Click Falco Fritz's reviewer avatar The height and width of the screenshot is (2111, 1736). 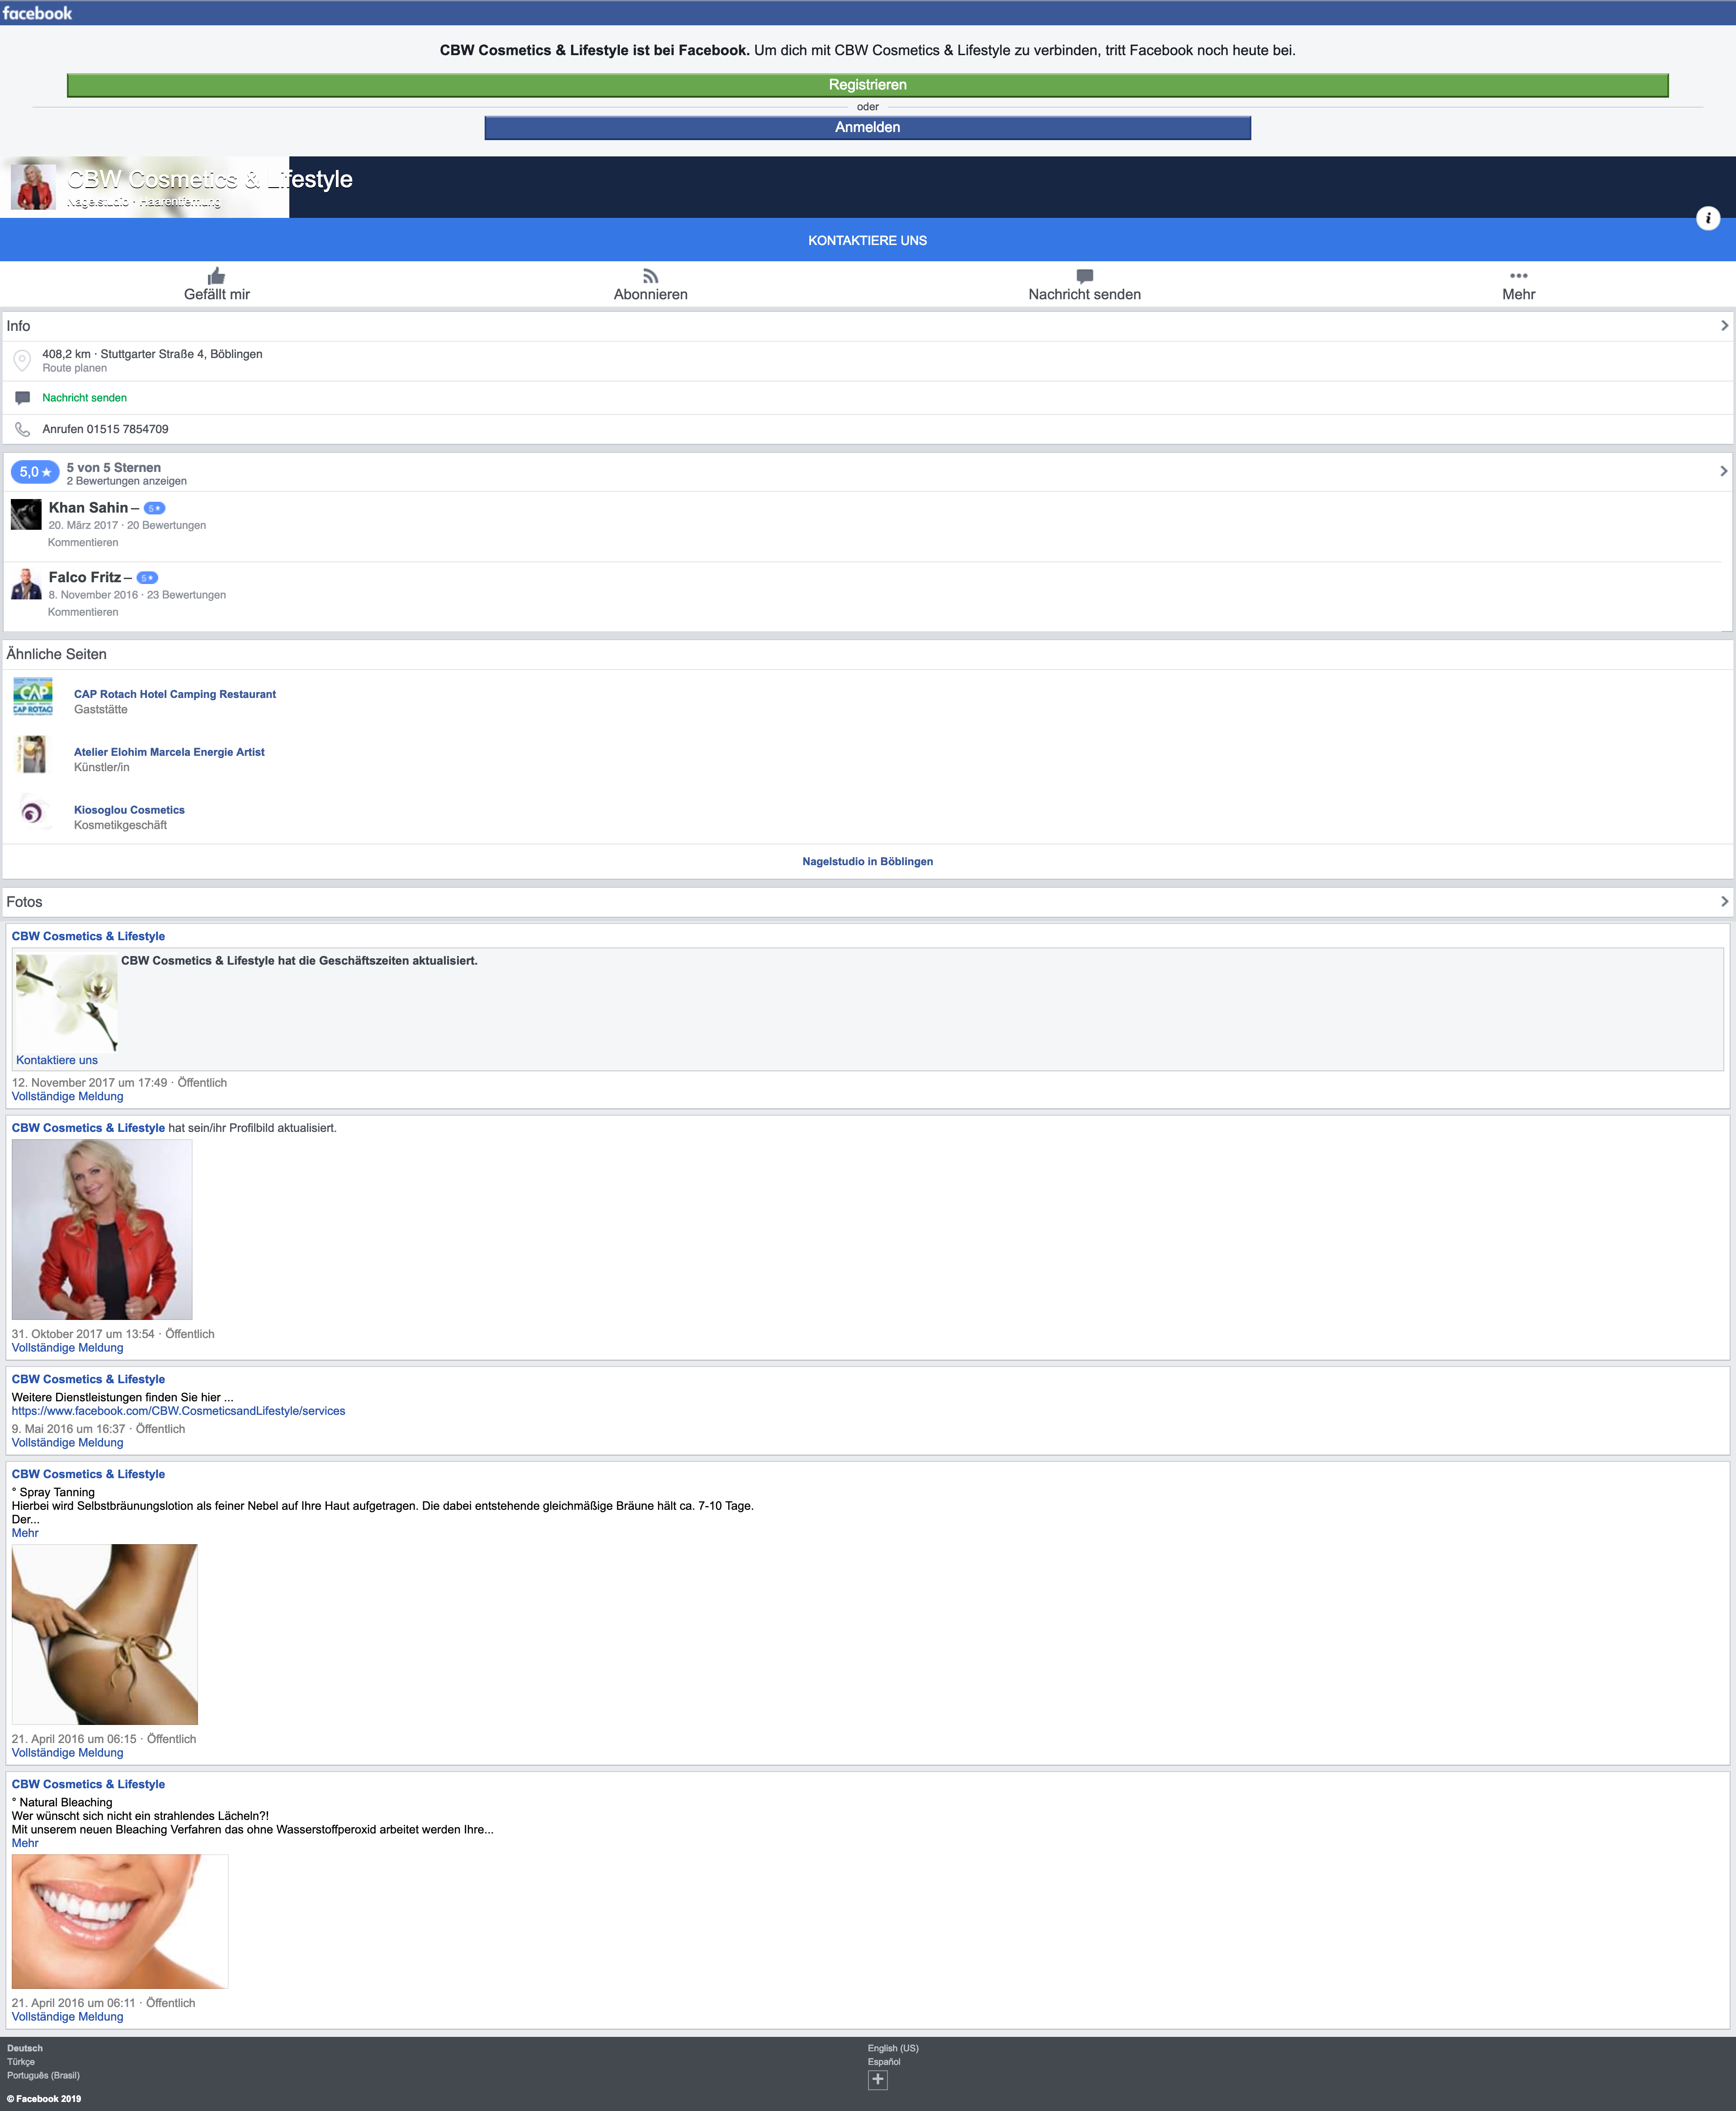[26, 584]
